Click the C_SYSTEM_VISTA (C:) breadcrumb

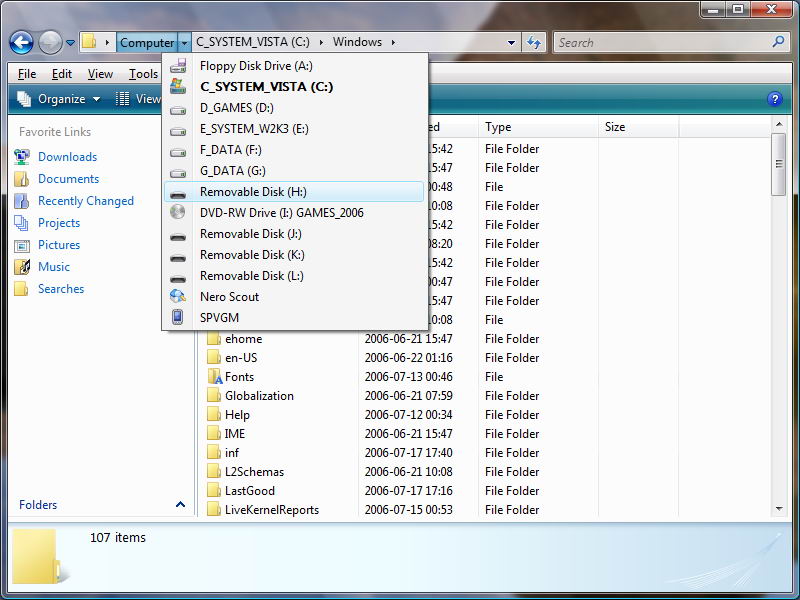tap(253, 42)
